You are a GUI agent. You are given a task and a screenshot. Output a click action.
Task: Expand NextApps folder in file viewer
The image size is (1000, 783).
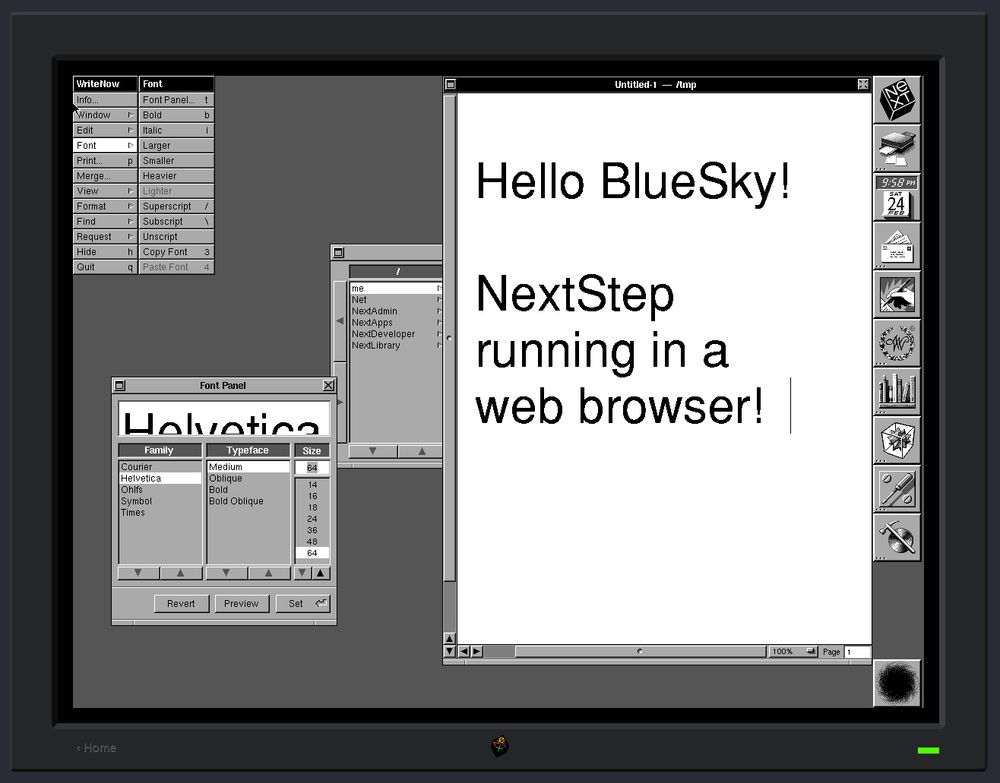click(x=396, y=323)
